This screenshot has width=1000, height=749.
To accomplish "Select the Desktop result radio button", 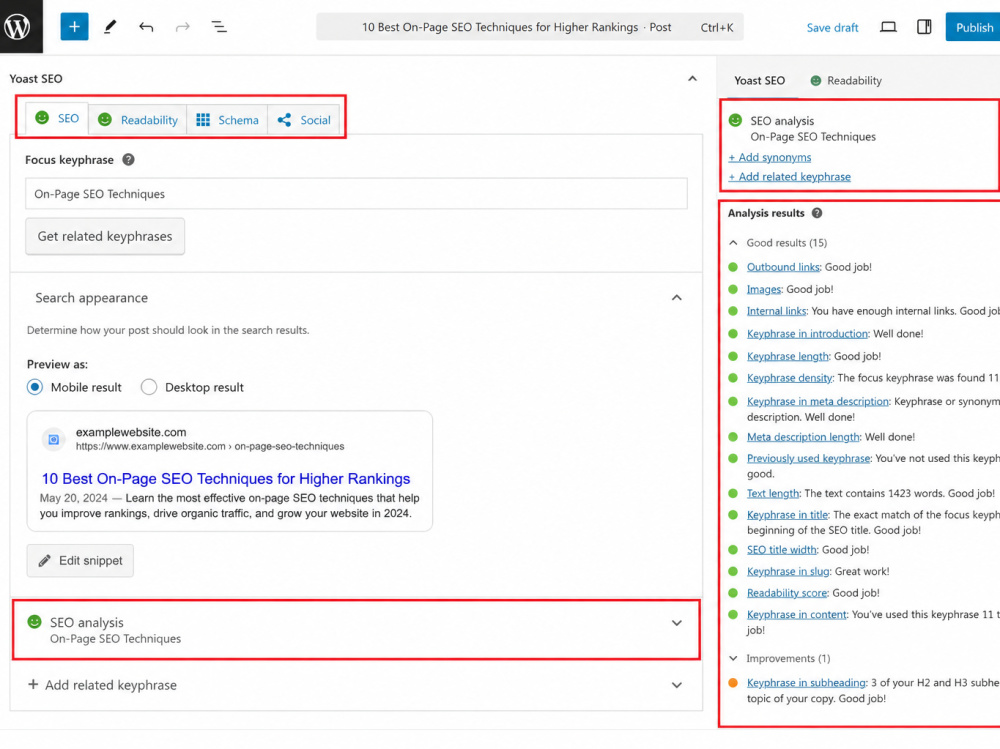I will (149, 387).
